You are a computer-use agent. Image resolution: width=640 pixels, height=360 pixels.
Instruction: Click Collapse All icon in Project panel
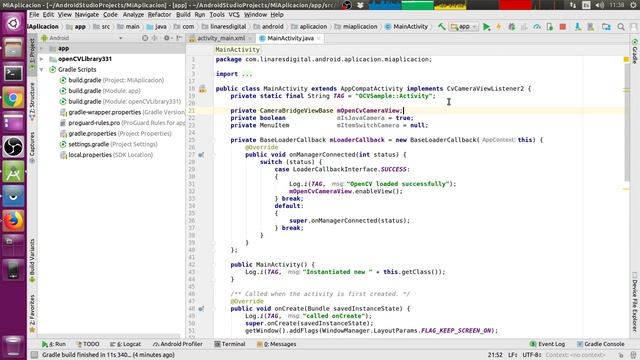click(x=155, y=38)
